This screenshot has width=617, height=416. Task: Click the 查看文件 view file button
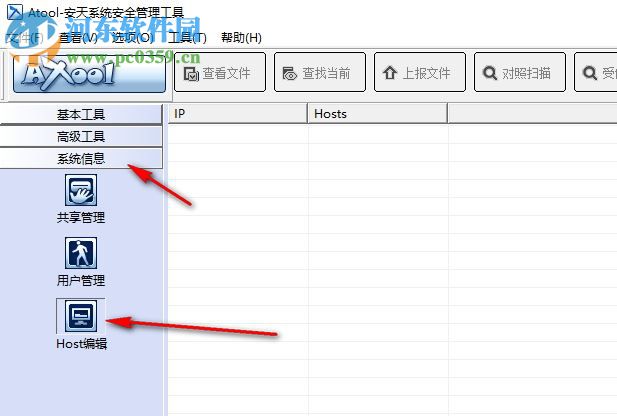tap(220, 72)
